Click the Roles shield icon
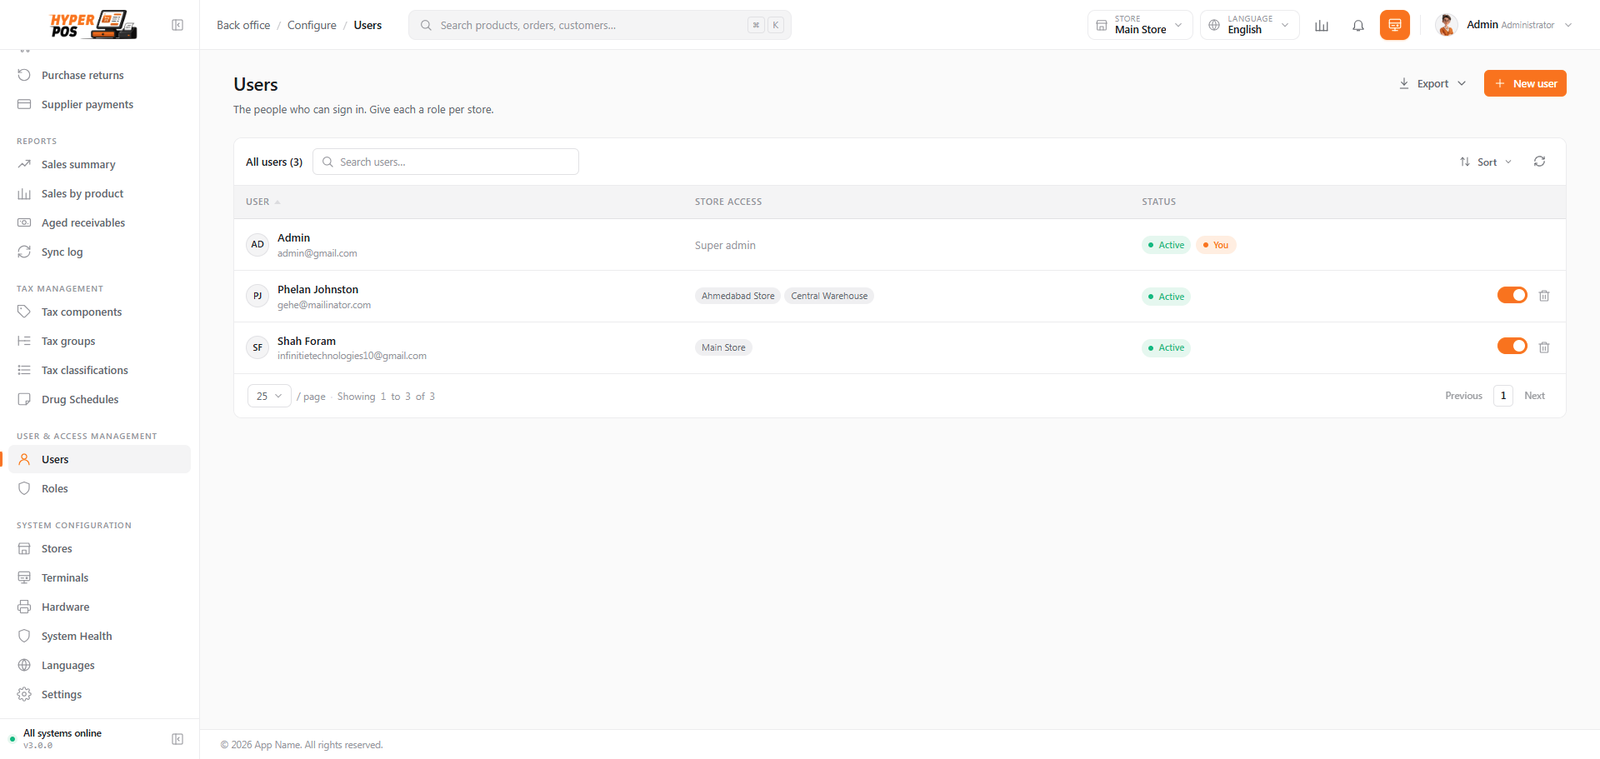1600x759 pixels. tap(24, 488)
